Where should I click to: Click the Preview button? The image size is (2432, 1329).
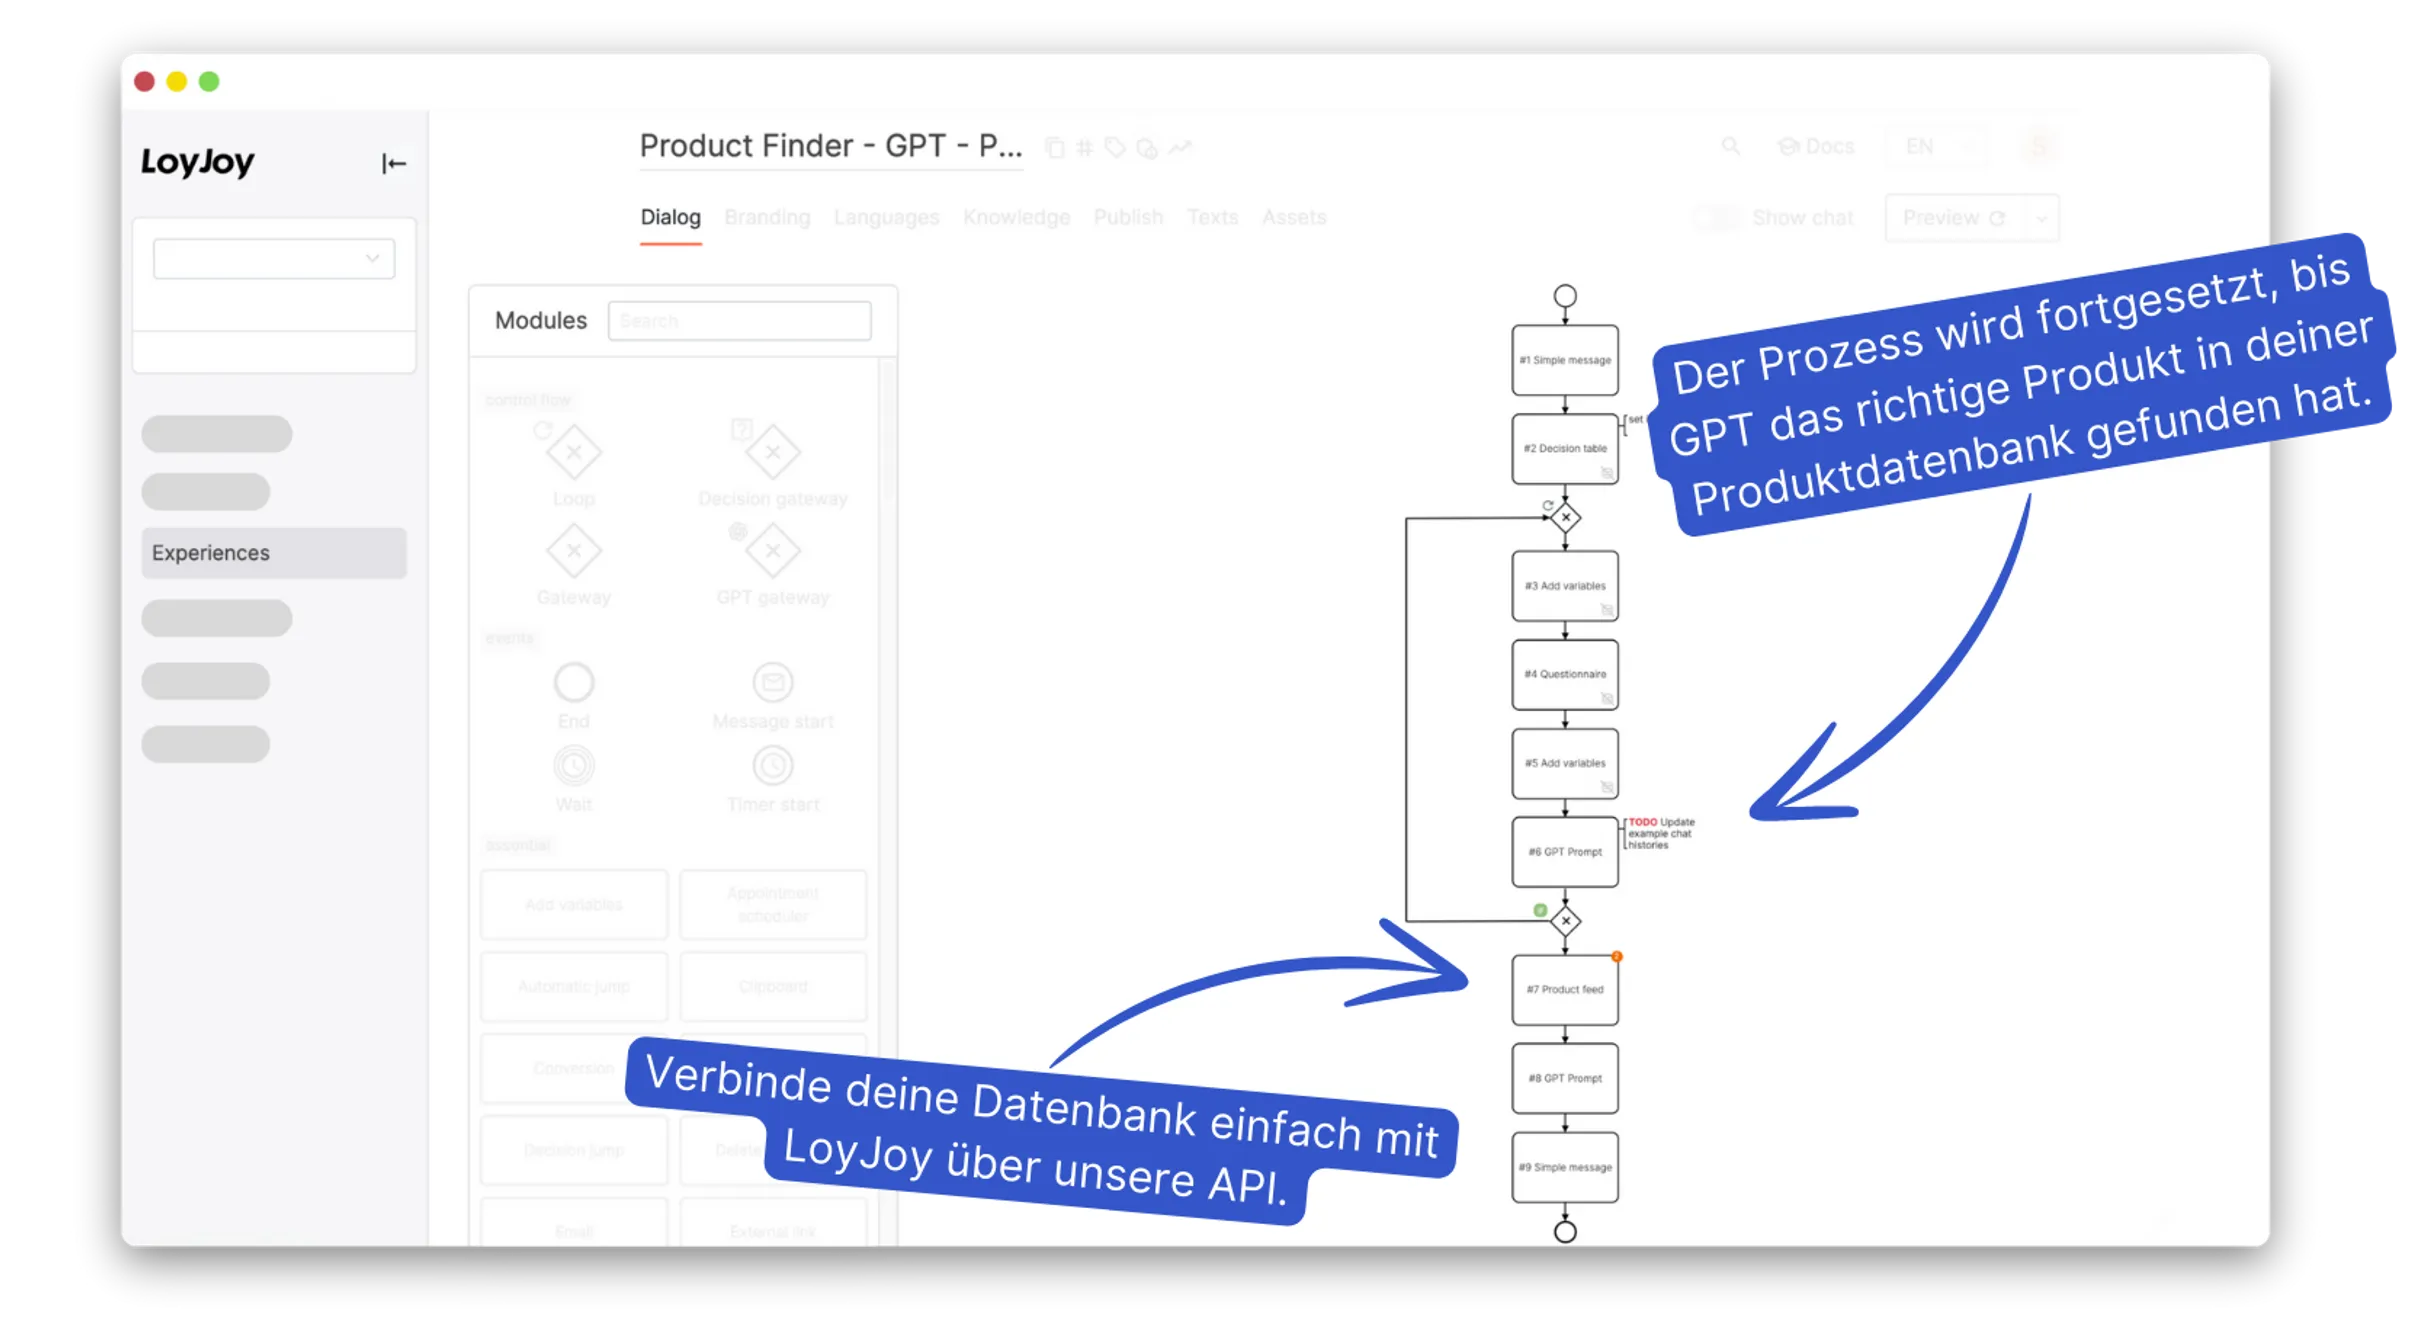point(1959,218)
